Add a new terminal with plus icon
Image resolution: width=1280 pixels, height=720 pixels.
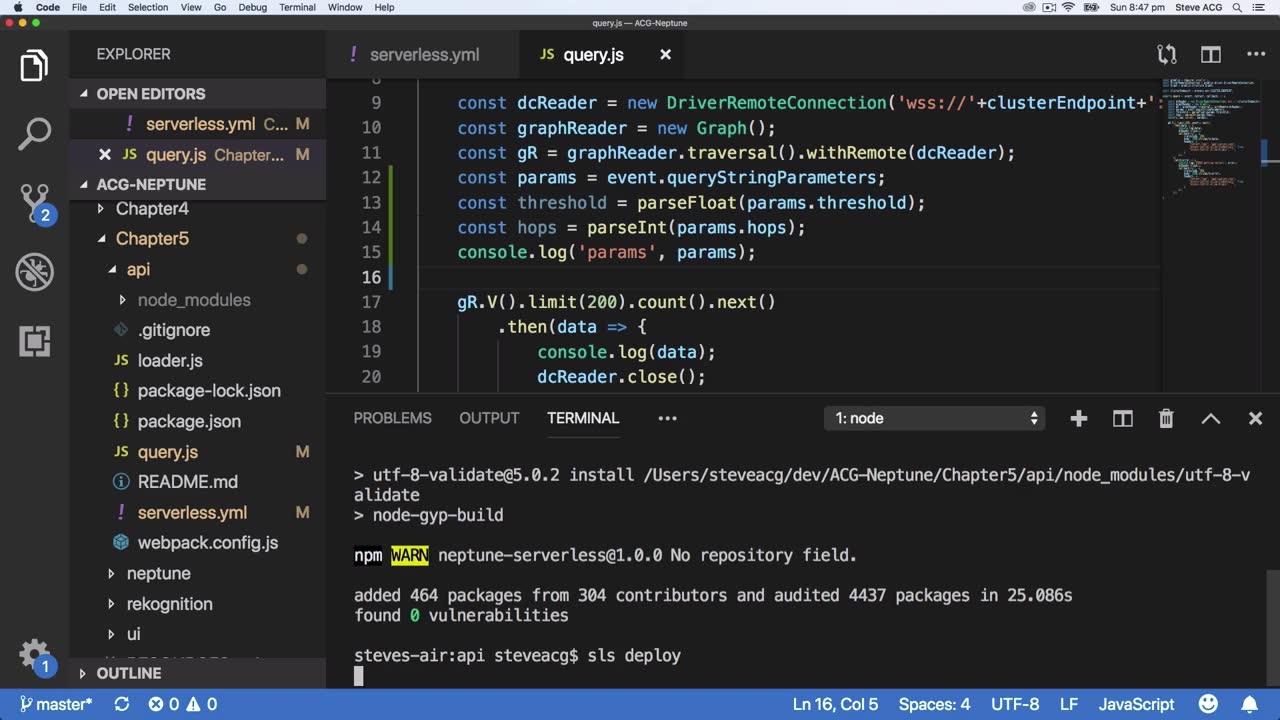pos(1078,419)
